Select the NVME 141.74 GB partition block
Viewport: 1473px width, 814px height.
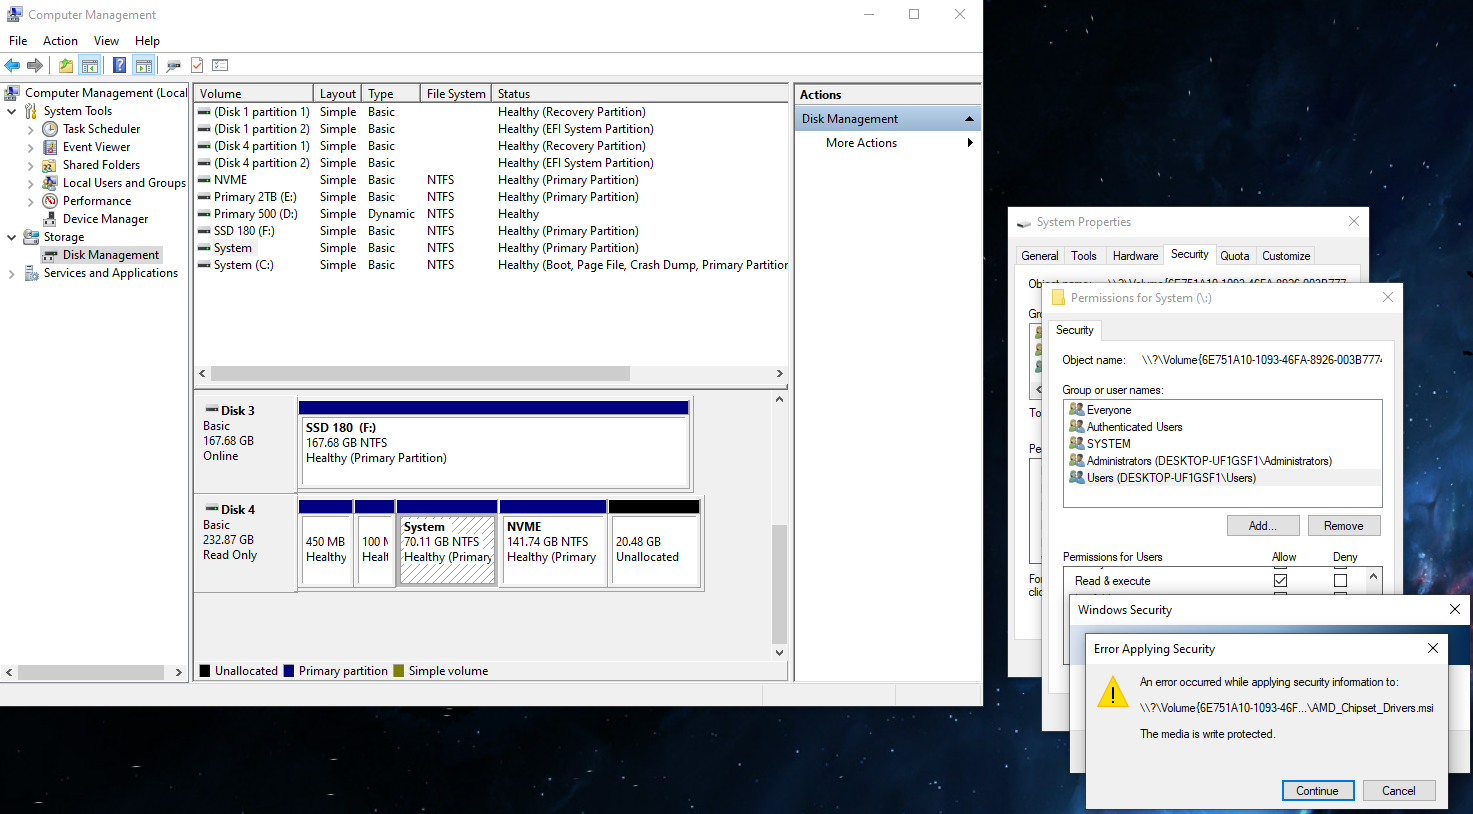(x=553, y=541)
